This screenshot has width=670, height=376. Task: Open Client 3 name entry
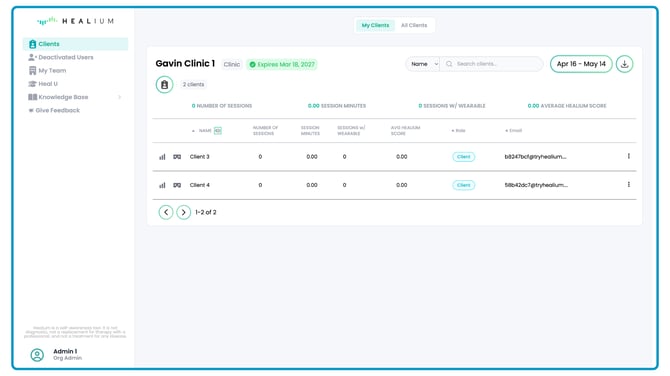click(x=200, y=157)
